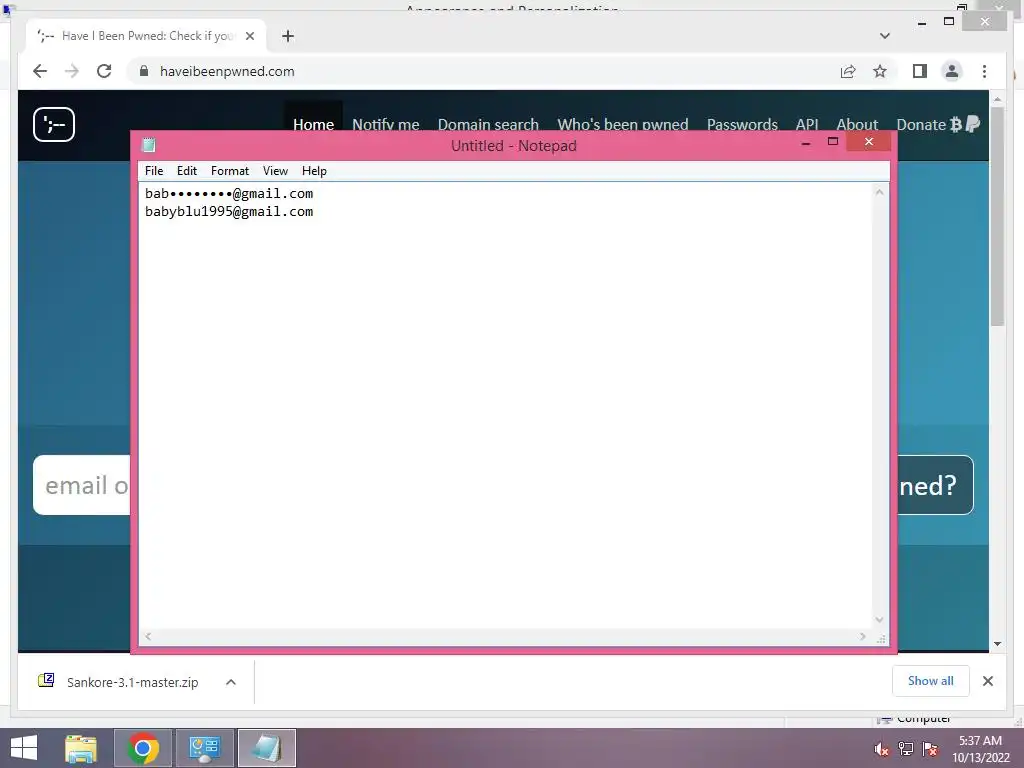
Task: Open the Notepad File menu
Action: 154,171
